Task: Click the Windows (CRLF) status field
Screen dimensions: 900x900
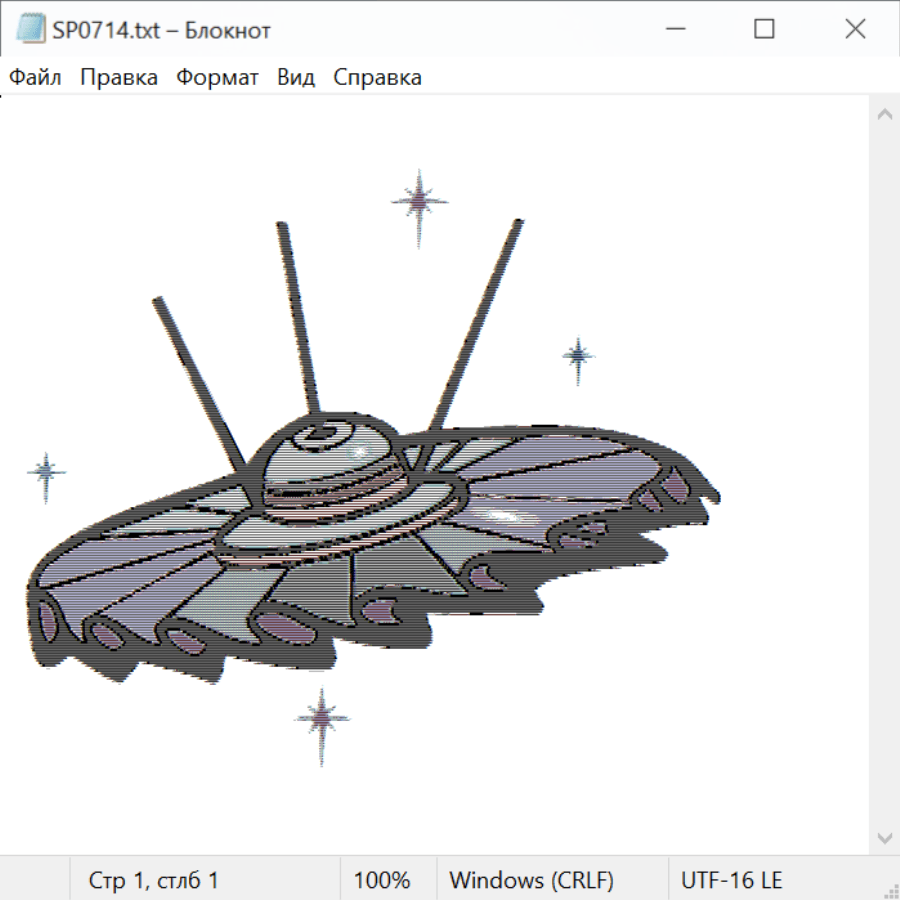Action: coord(531,881)
